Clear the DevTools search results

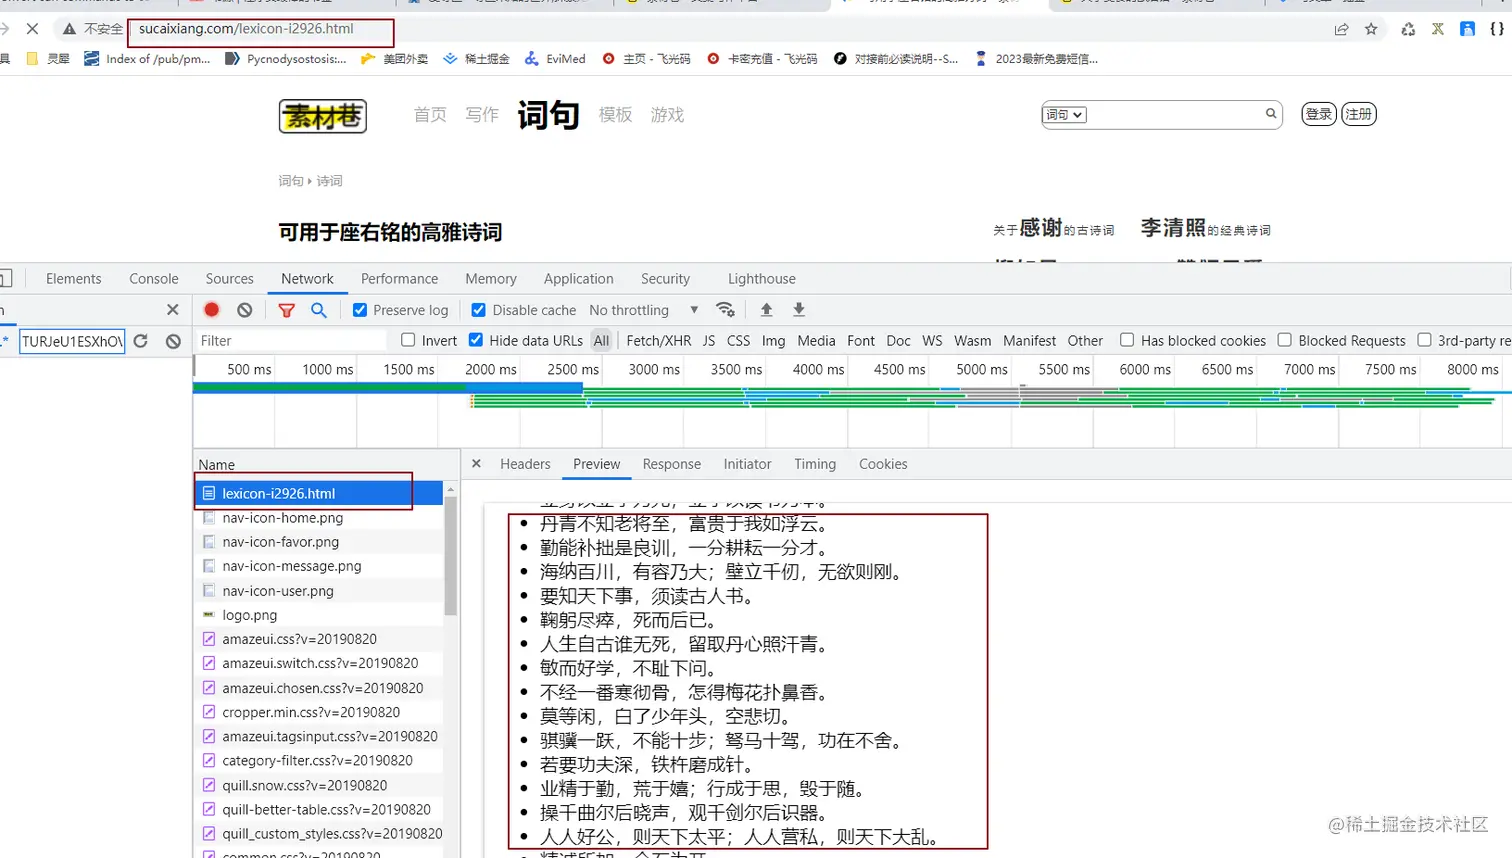[173, 341]
